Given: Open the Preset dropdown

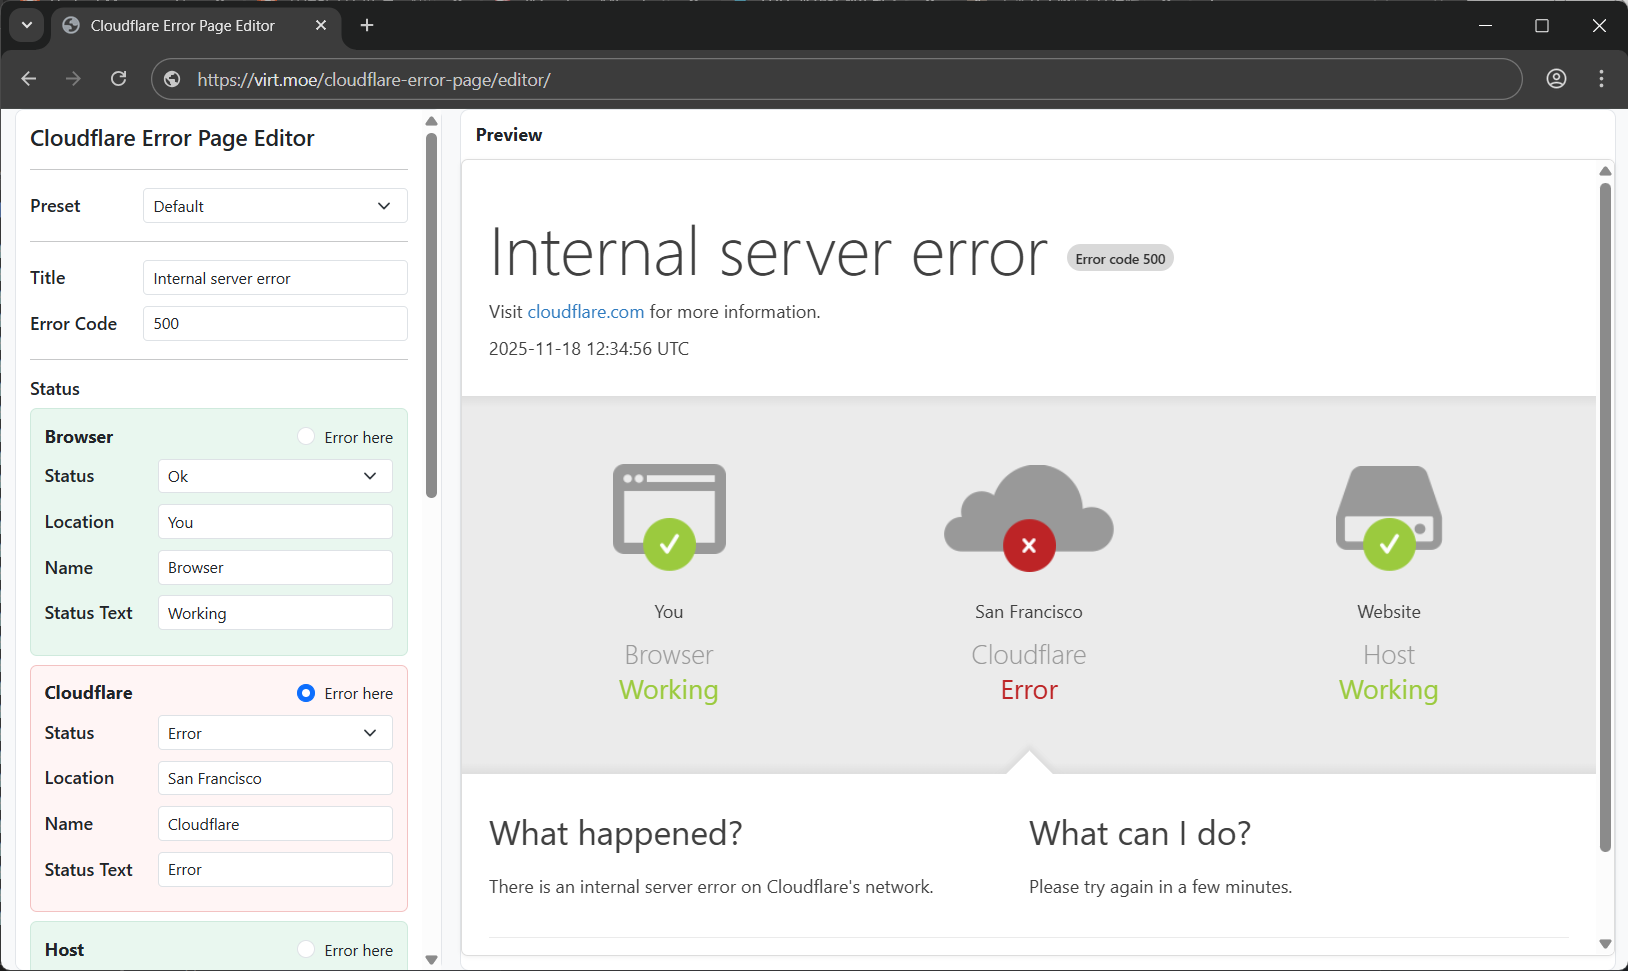Looking at the screenshot, I should coord(275,206).
